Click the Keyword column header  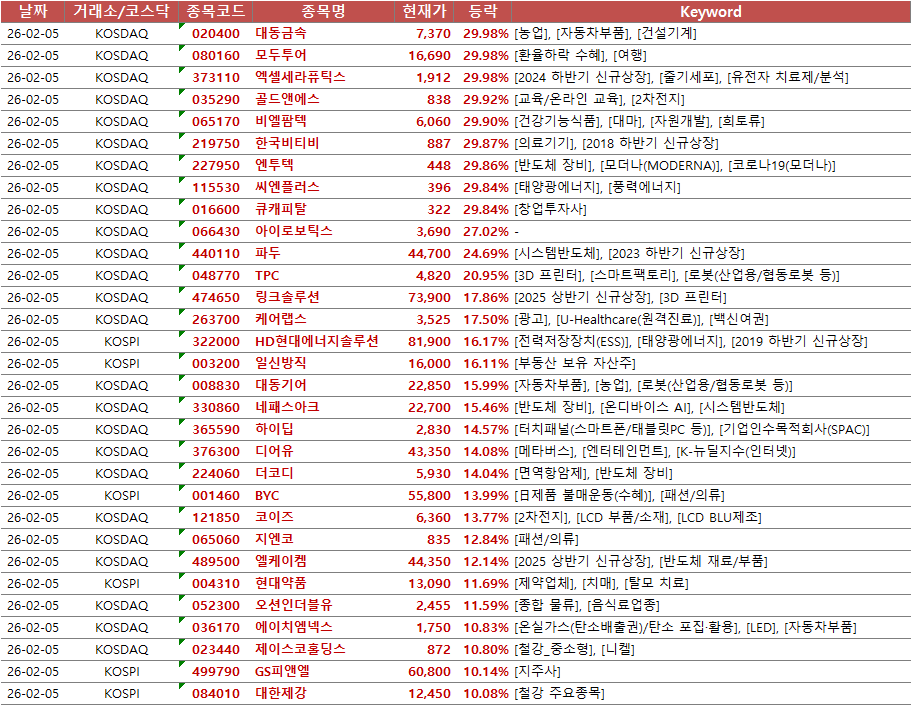point(711,12)
